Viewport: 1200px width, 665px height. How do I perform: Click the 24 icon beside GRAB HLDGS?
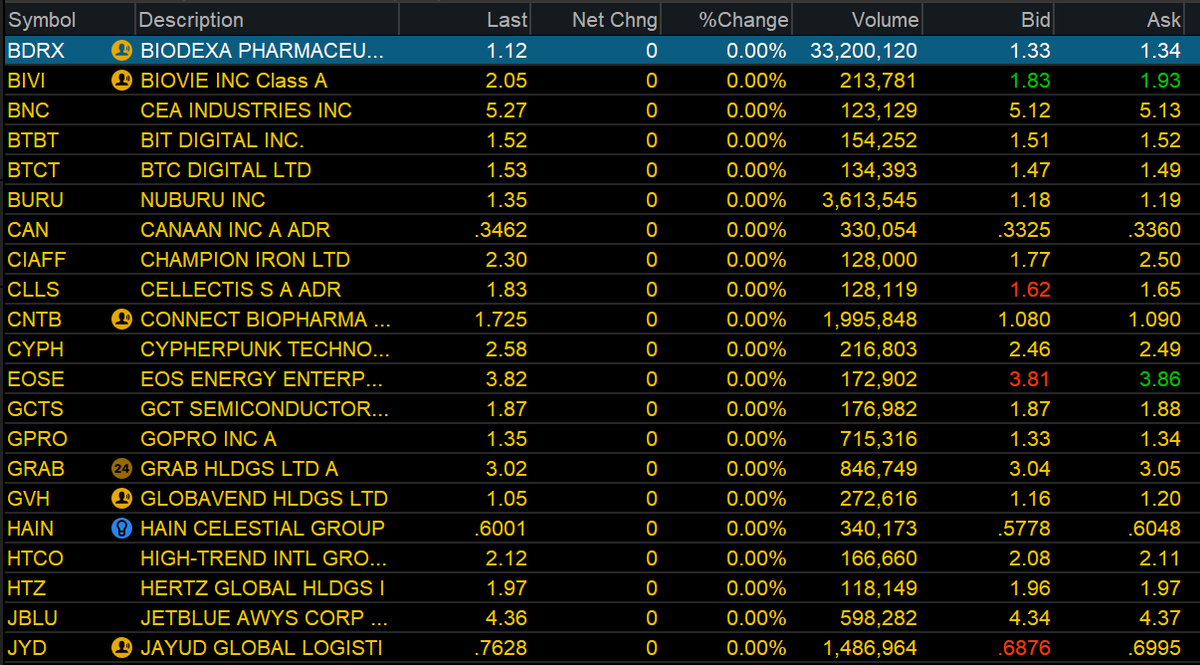(121, 468)
